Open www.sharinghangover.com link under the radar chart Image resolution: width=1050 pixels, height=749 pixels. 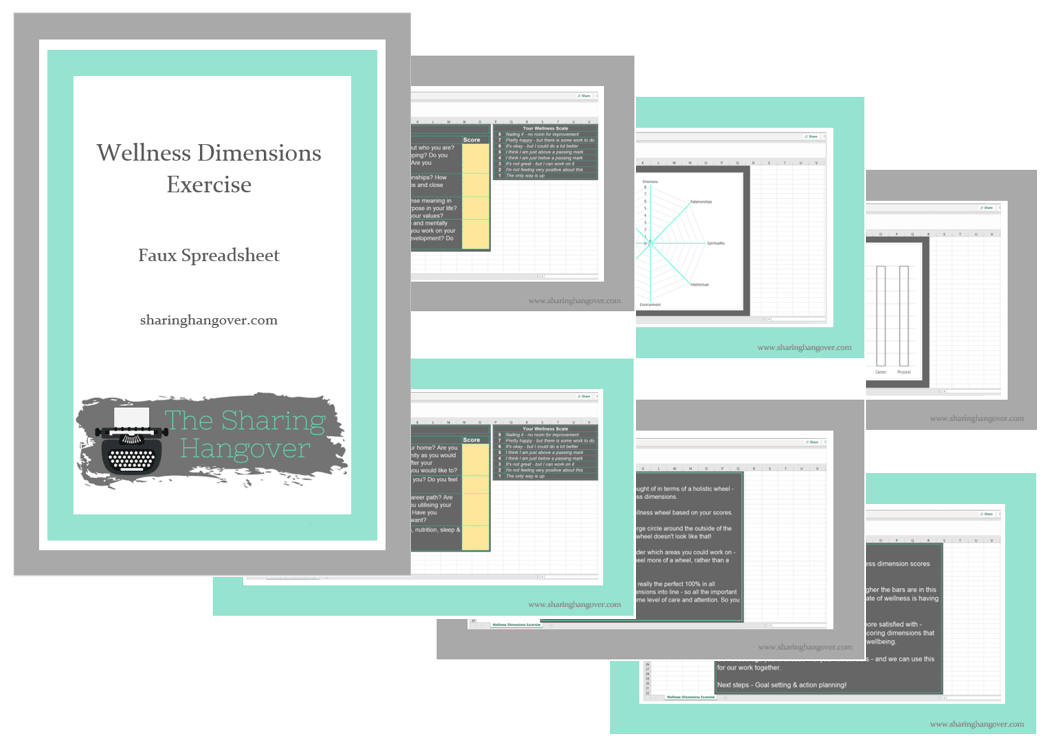coord(804,347)
